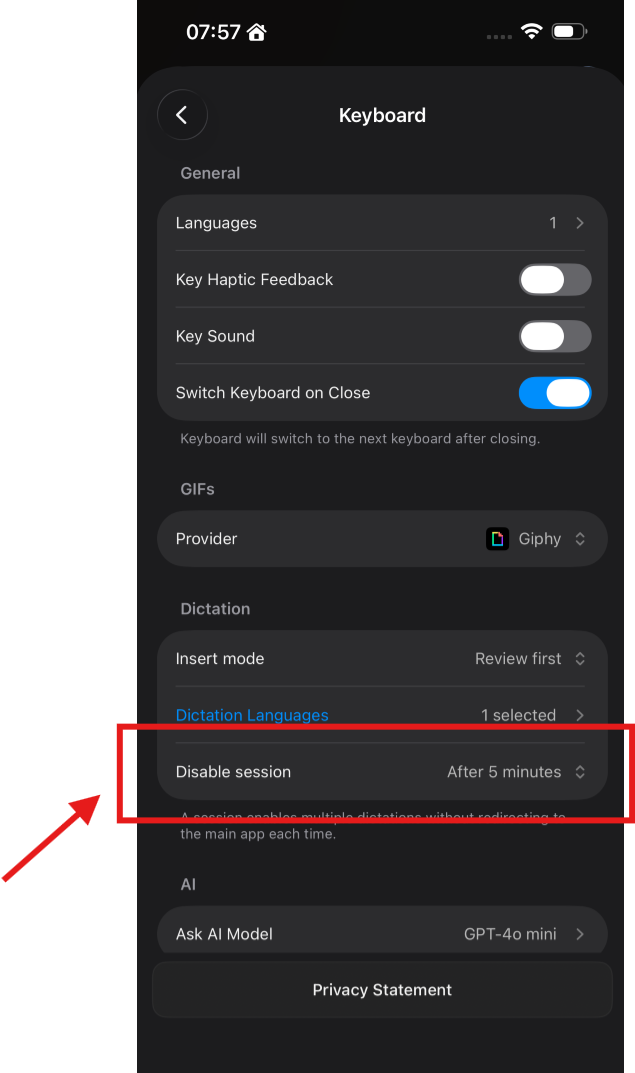Screen dimensions: 635x1073
Task: Open the GIF Provider picker
Action: 383,539
